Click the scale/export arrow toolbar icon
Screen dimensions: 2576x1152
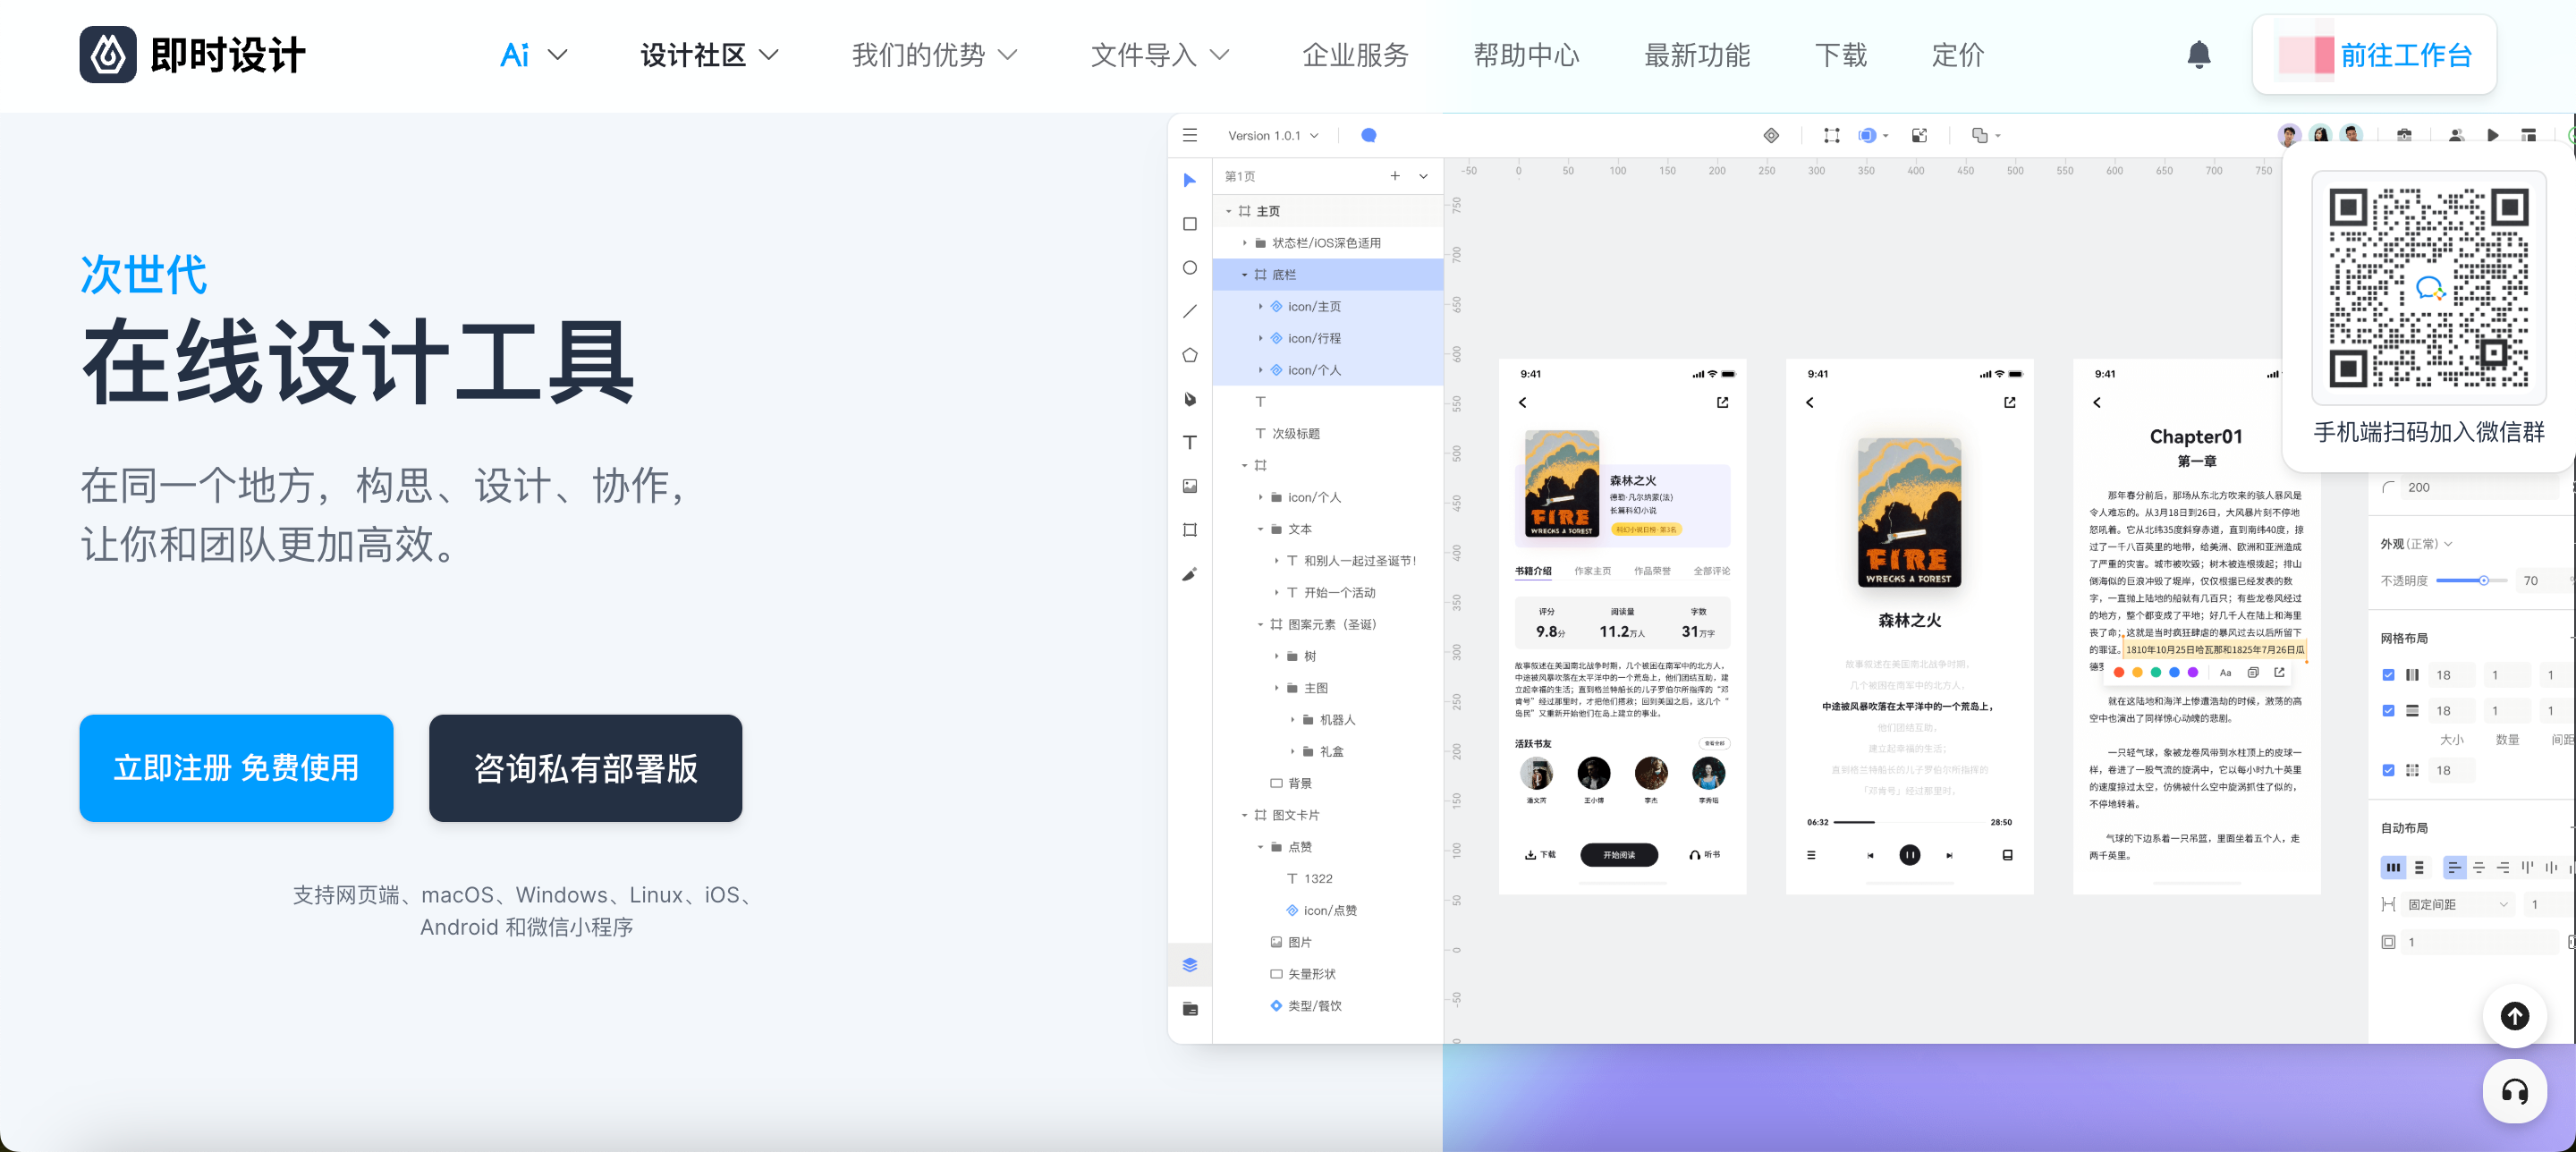(x=1919, y=135)
